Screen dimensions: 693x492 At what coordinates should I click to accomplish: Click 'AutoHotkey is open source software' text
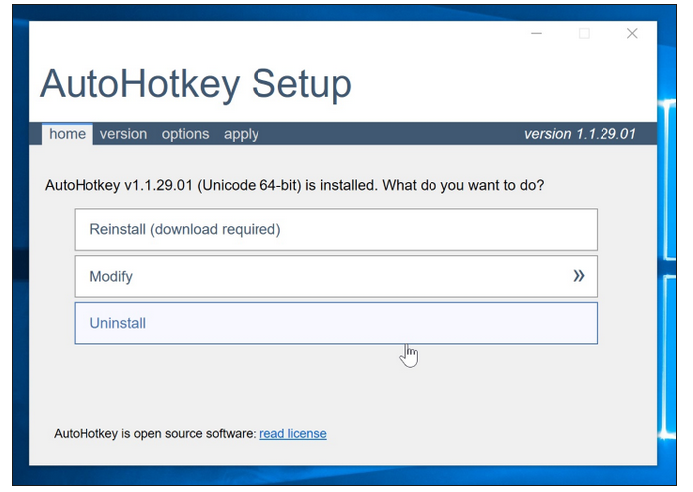(155, 434)
